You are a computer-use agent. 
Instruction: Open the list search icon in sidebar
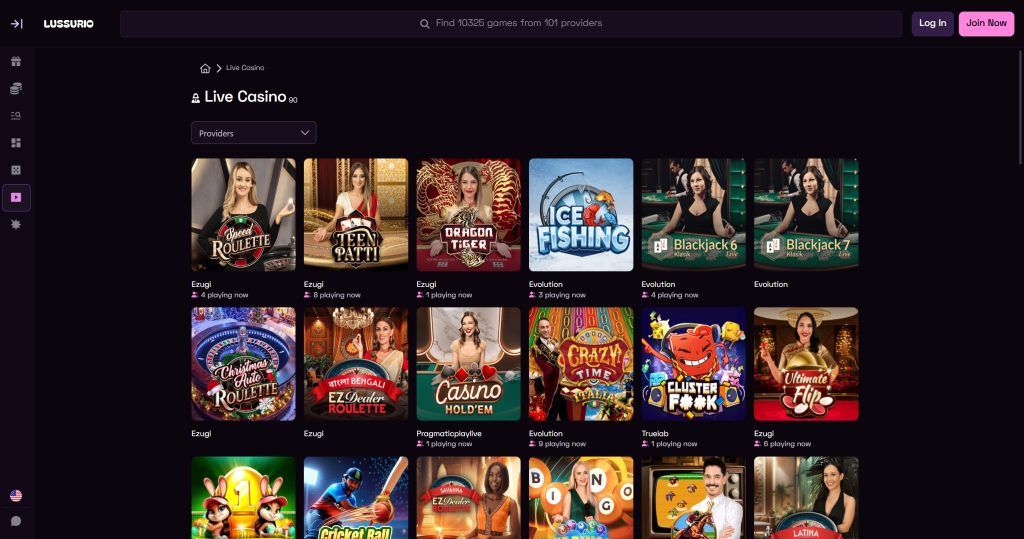[16, 116]
